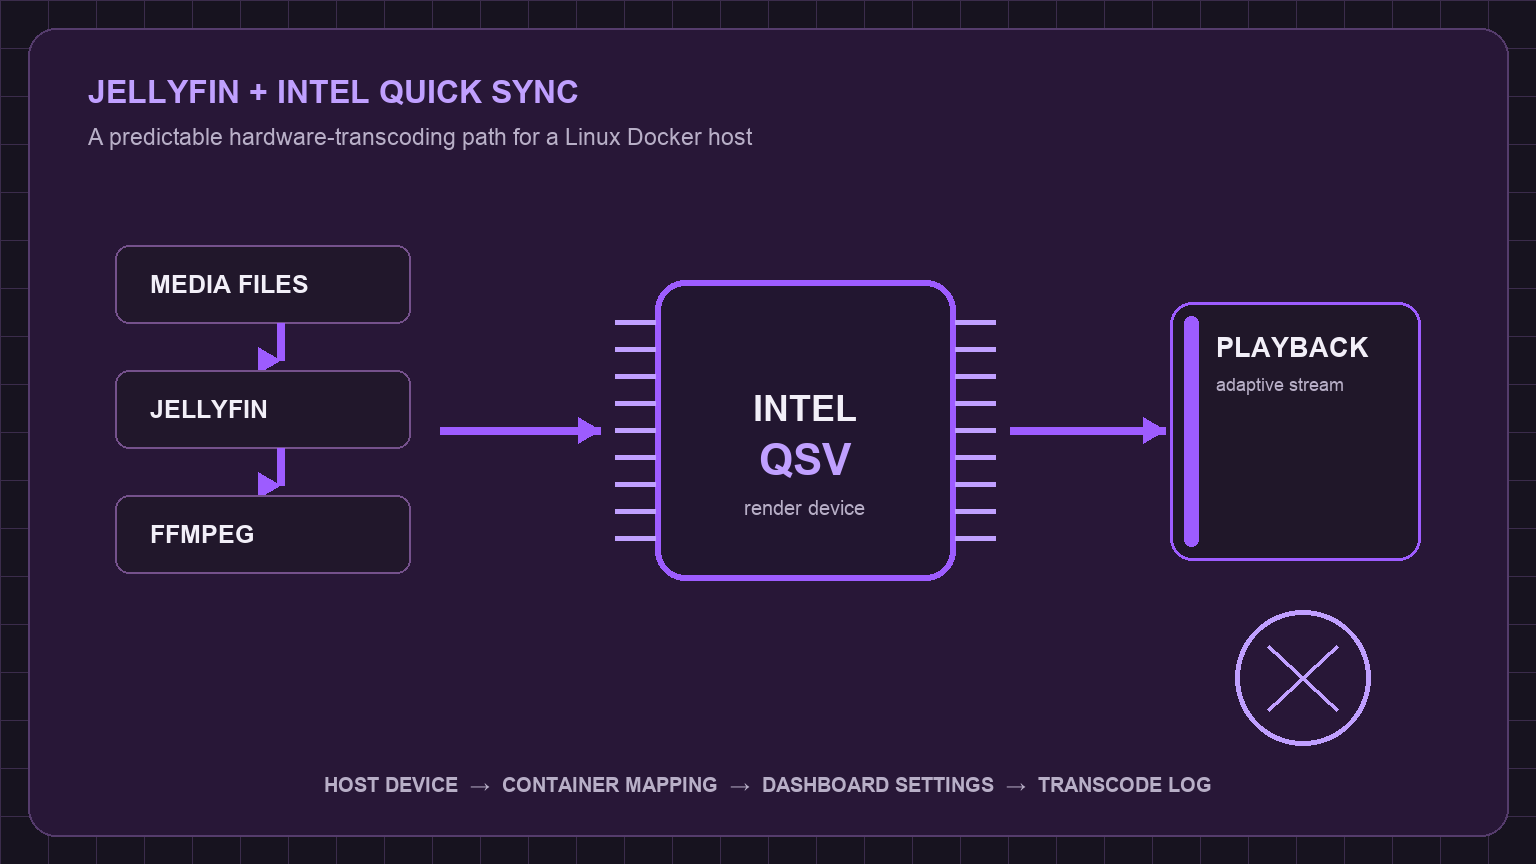Click the circled X icon
The width and height of the screenshot is (1536, 864).
click(x=1303, y=678)
